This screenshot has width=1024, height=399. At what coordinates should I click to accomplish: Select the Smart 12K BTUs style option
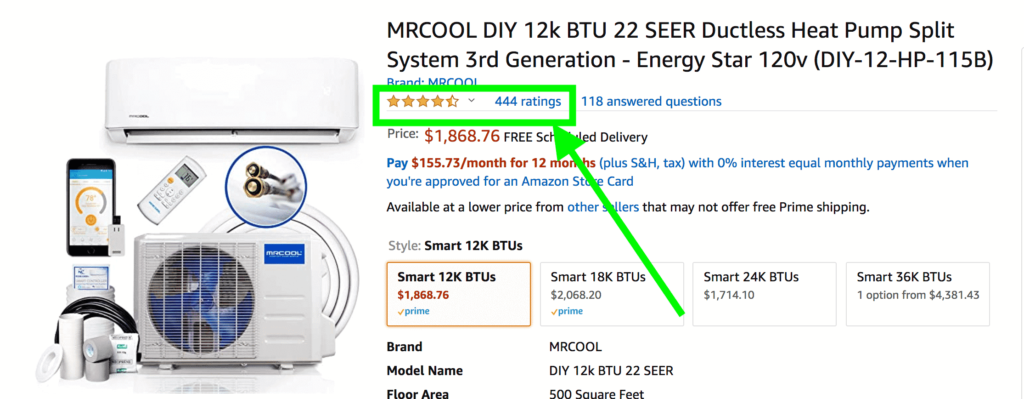pyautogui.click(x=458, y=294)
